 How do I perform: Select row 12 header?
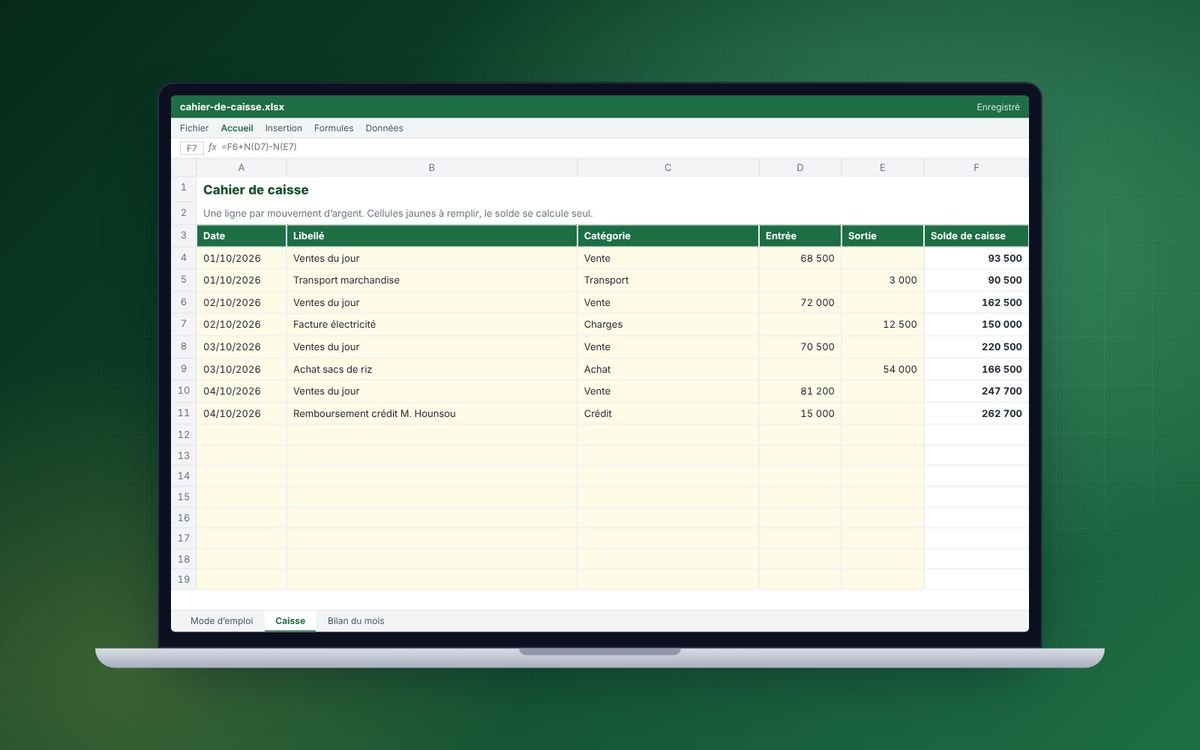184,435
